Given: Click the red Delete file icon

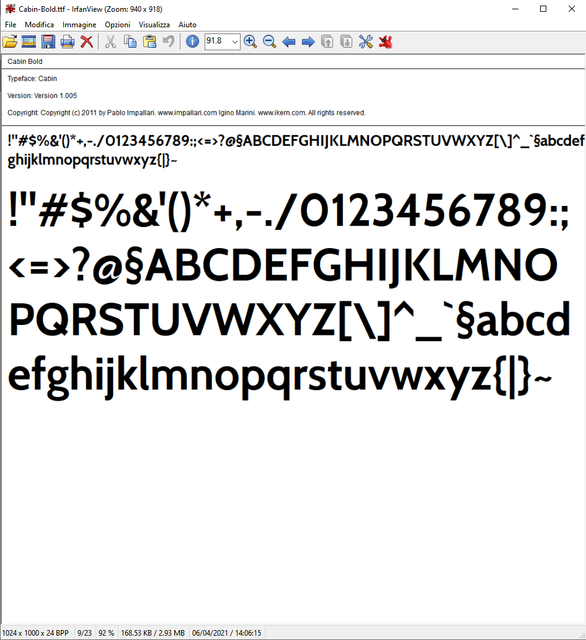Looking at the screenshot, I should [87, 42].
